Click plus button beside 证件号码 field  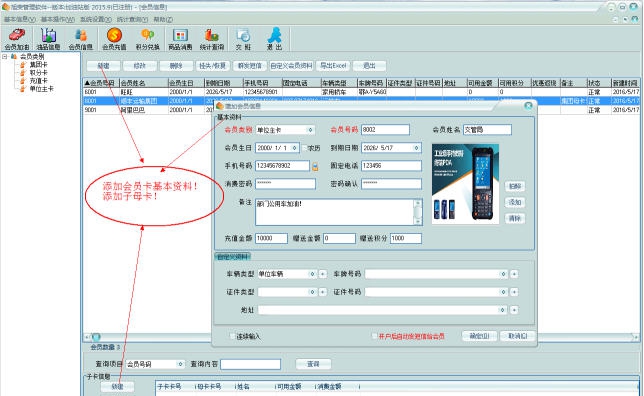point(514,292)
